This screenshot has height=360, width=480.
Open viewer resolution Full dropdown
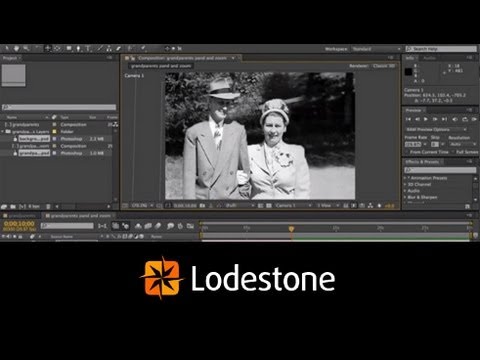pos(240,206)
